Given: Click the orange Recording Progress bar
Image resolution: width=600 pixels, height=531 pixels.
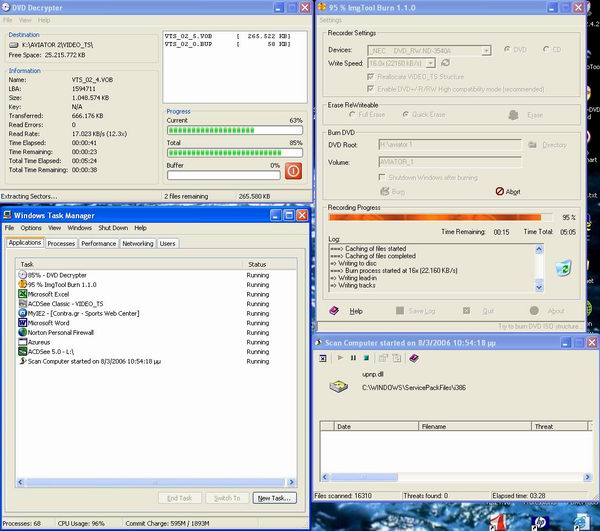Looking at the screenshot, I should click(x=440, y=217).
